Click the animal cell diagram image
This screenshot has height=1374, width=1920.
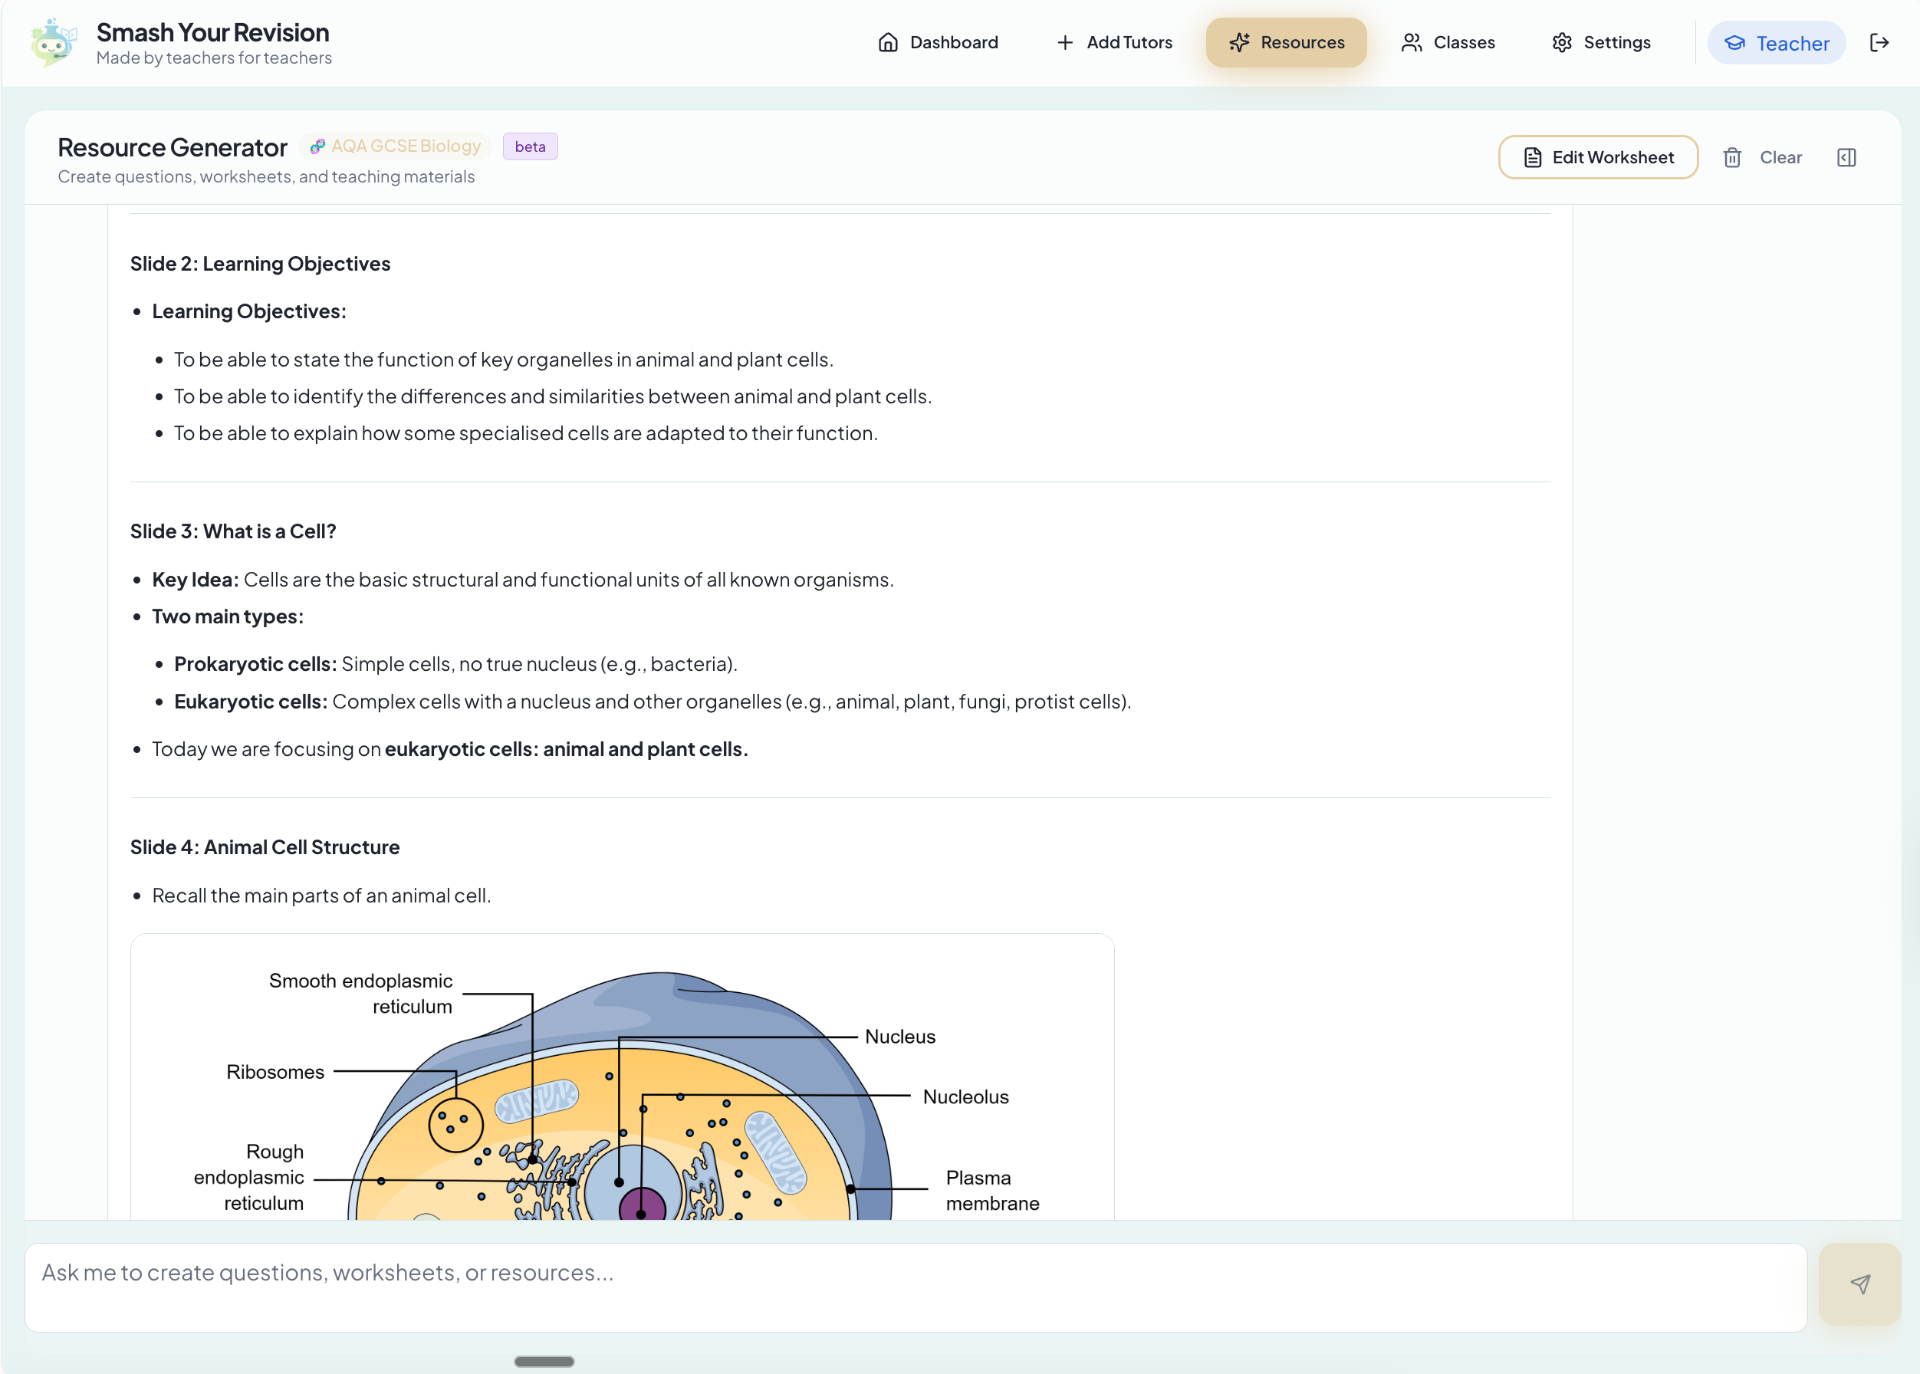[x=622, y=1077]
